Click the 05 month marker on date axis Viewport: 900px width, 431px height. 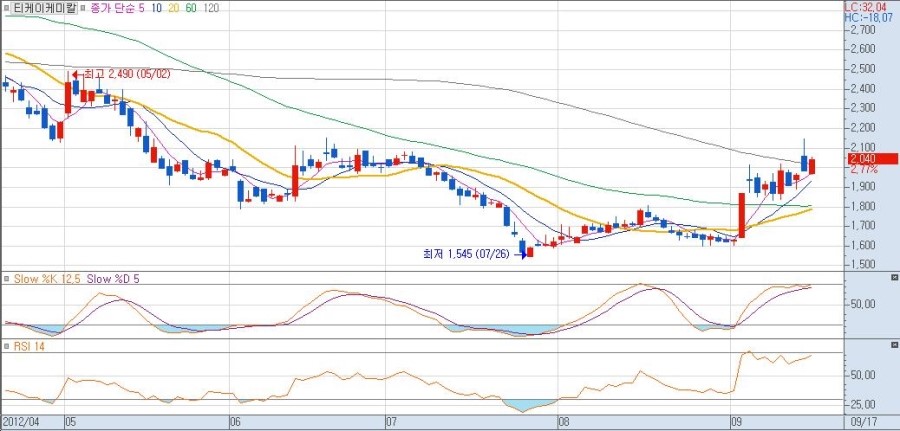point(71,422)
